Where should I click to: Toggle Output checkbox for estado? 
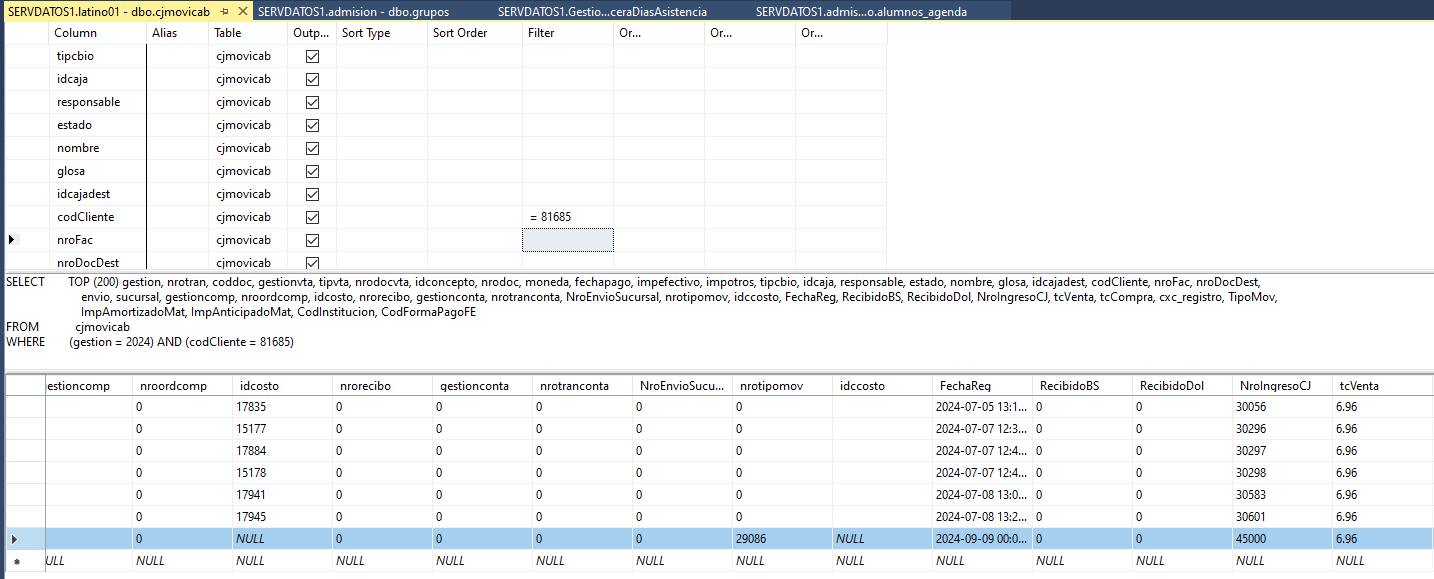point(312,125)
